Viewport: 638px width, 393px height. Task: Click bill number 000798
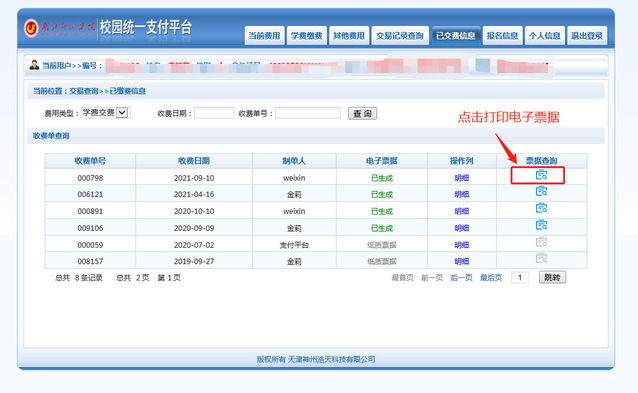click(x=90, y=178)
